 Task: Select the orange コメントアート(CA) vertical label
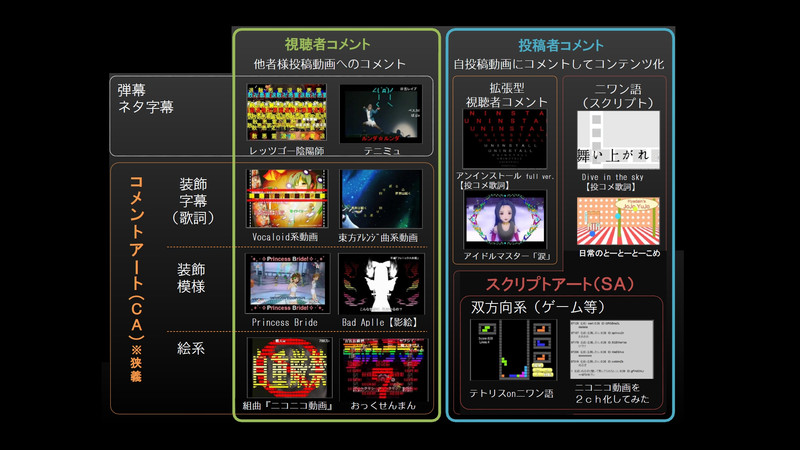[135, 270]
